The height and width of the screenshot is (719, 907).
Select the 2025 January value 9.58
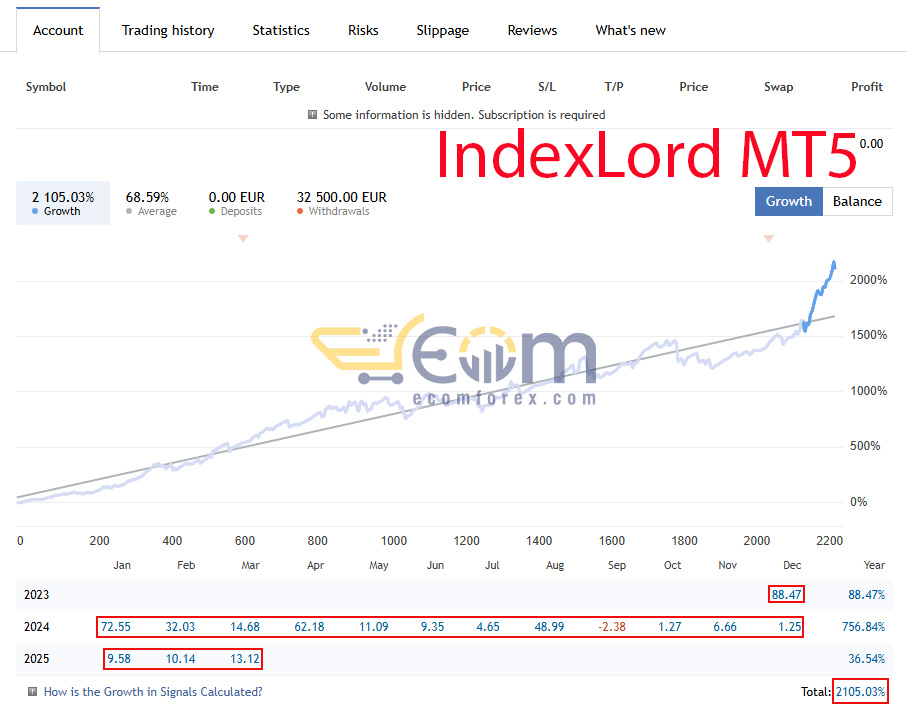pos(119,658)
